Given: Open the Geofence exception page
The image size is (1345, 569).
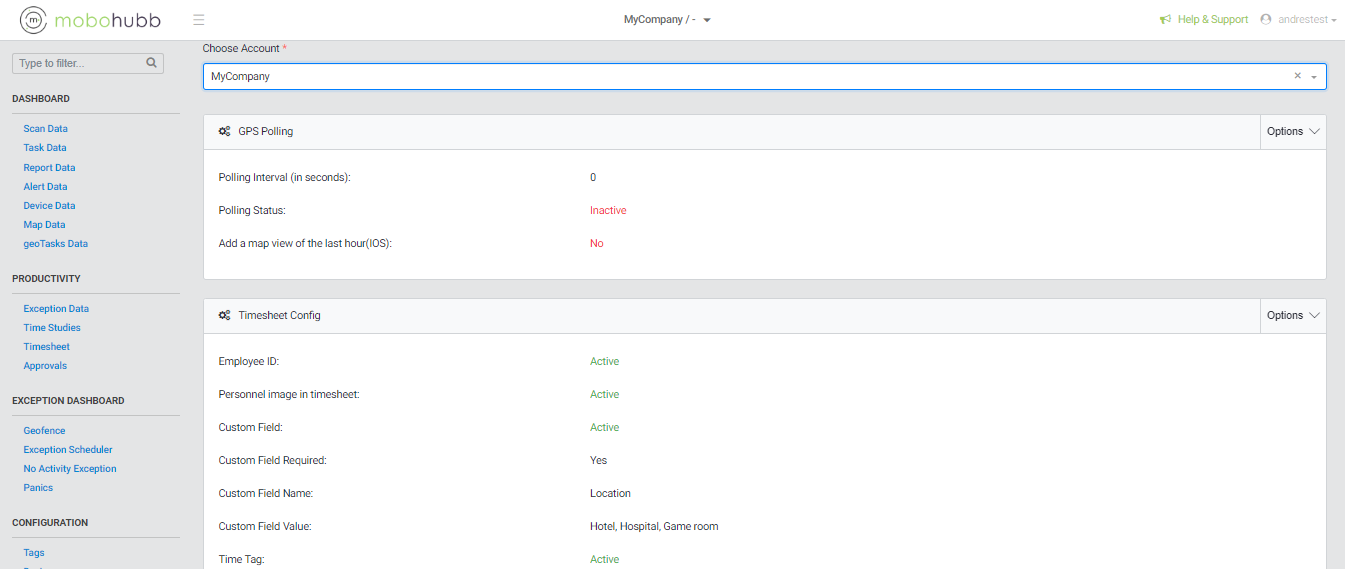Looking at the screenshot, I should [x=45, y=431].
